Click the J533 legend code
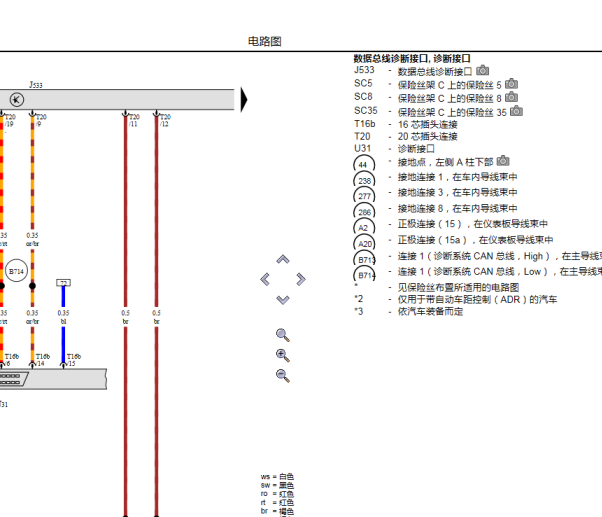This screenshot has height=517, width=602. tap(364, 70)
